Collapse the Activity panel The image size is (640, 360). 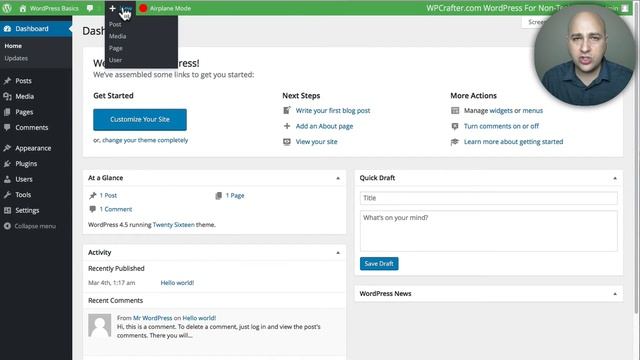pos(338,253)
